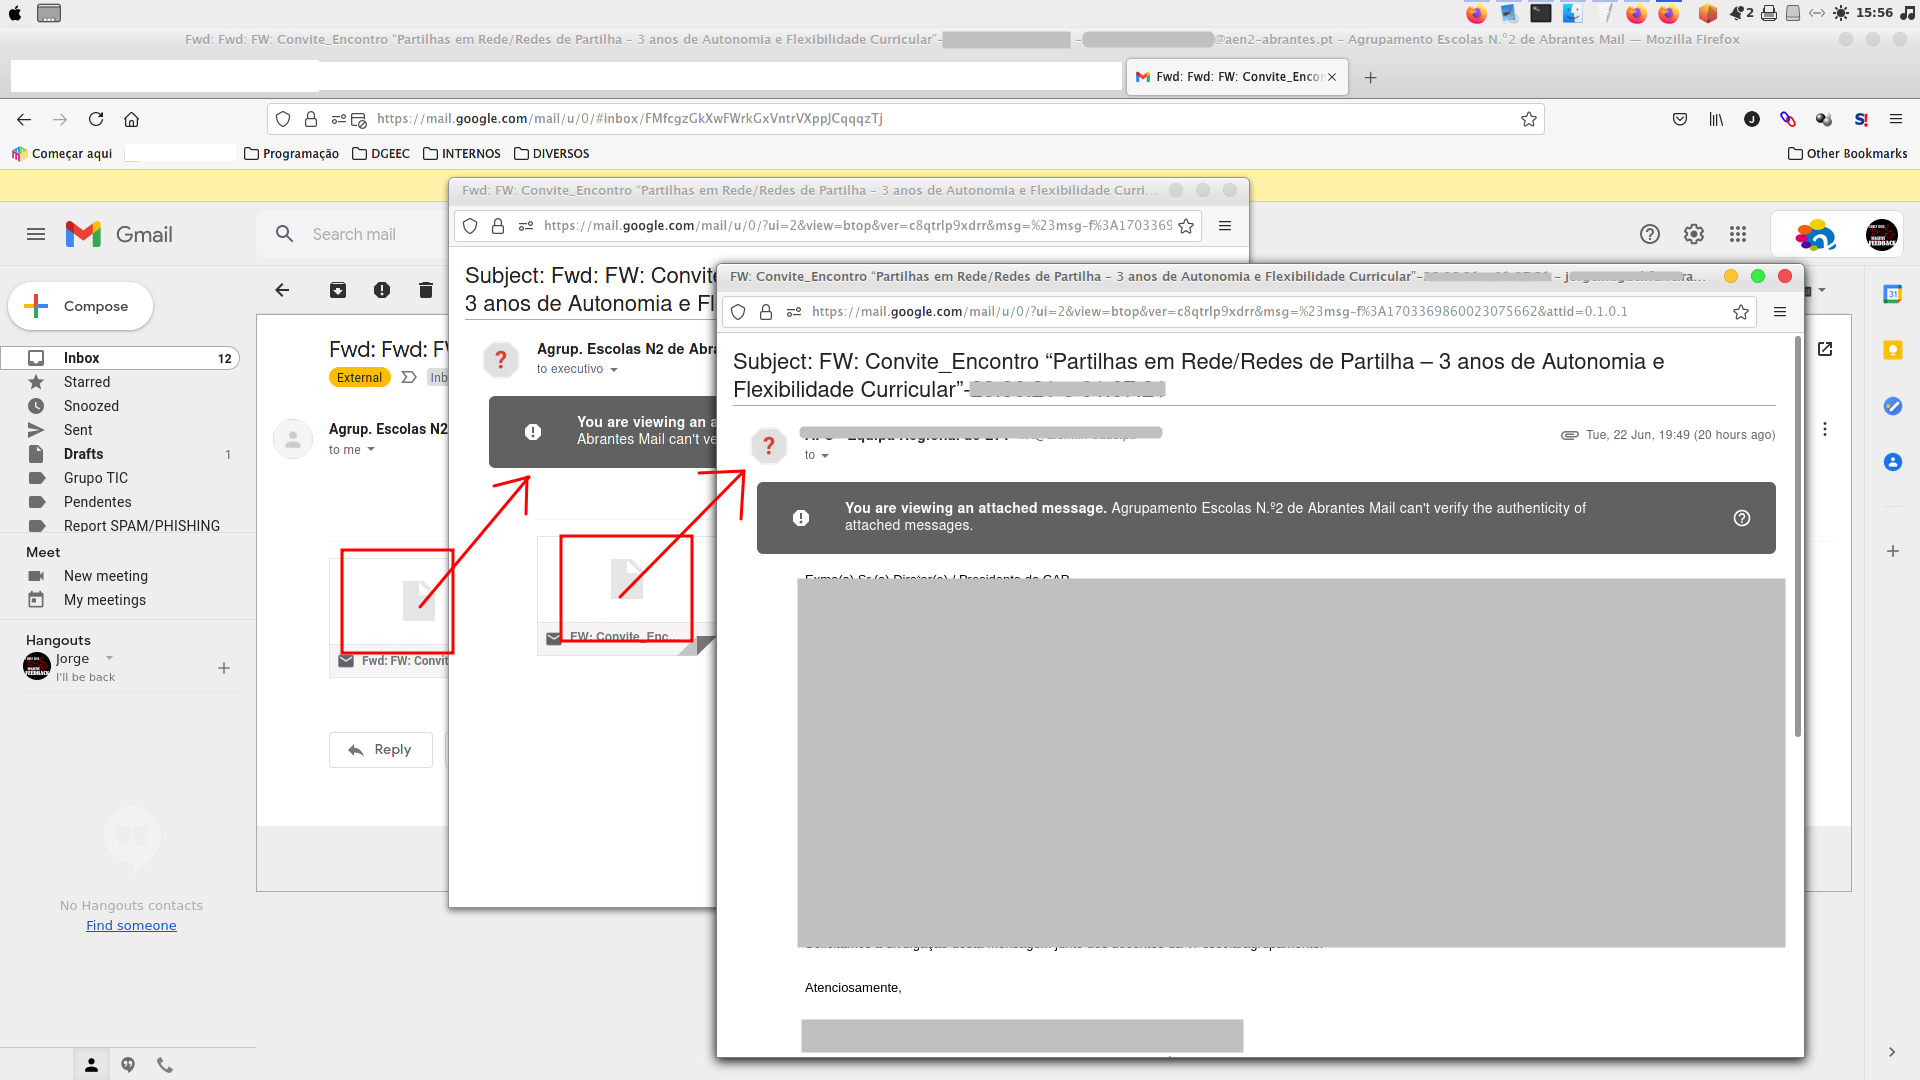1920x1080 pixels.
Task: Click the Search mail field
Action: (354, 234)
